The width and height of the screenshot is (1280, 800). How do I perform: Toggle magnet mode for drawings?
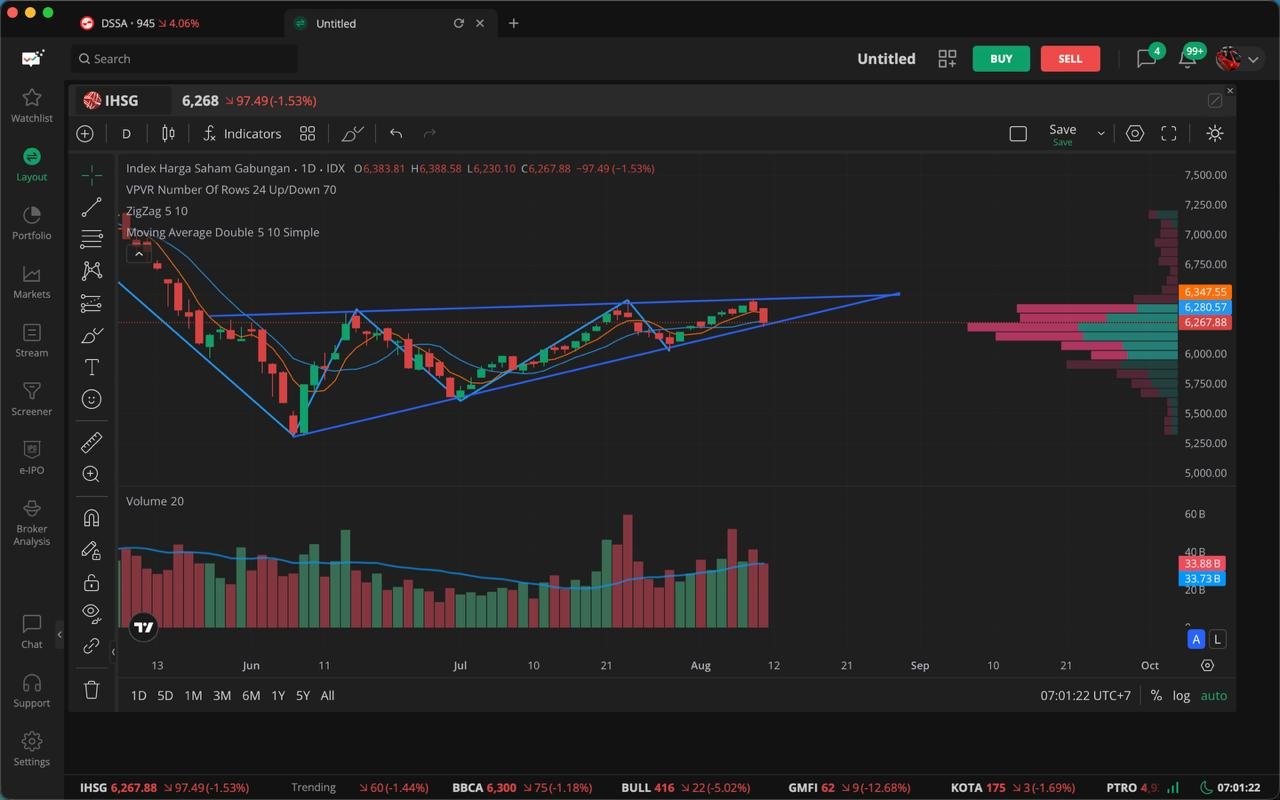click(x=91, y=518)
